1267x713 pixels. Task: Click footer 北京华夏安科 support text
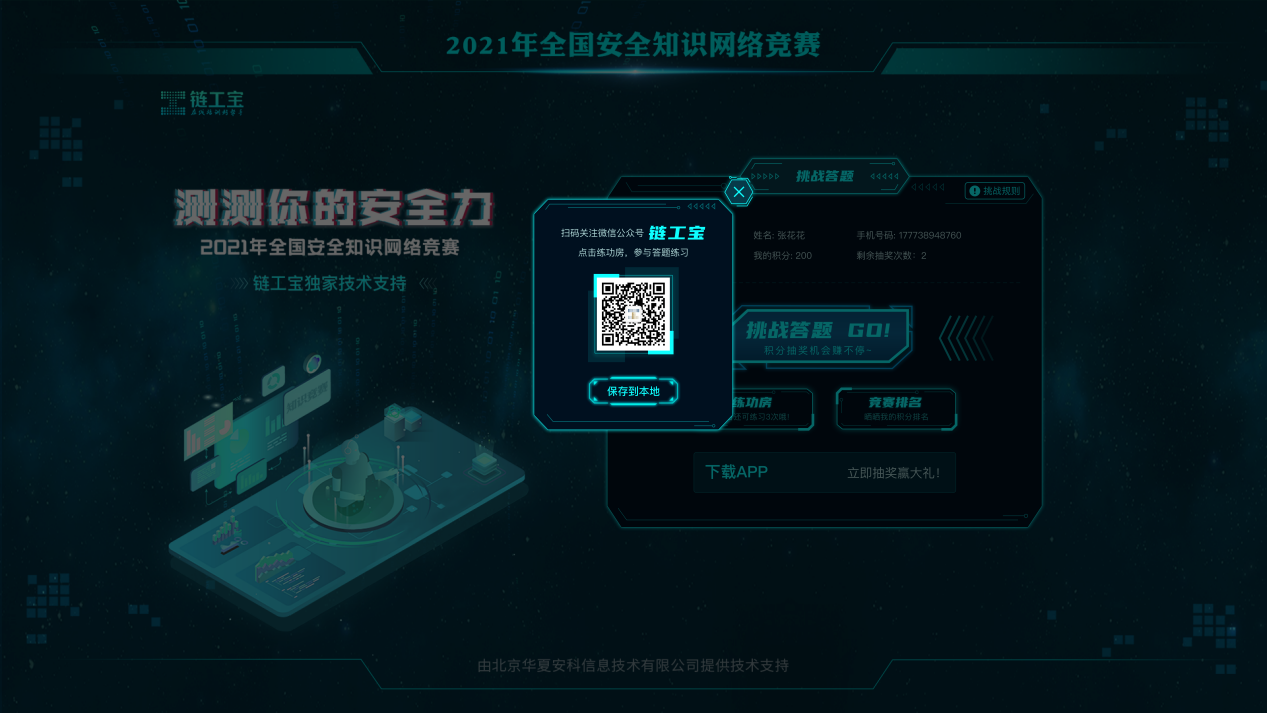pos(633,665)
